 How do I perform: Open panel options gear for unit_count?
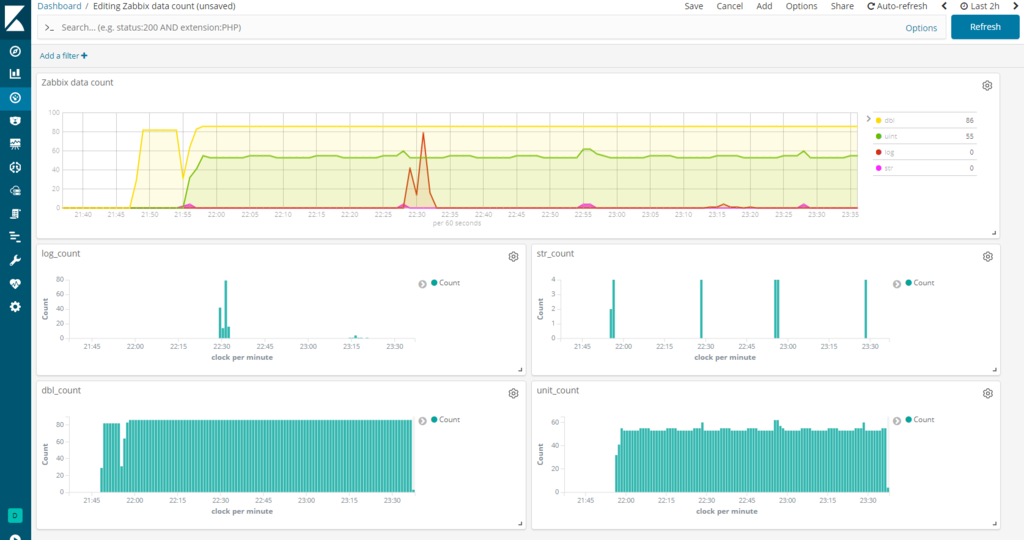[987, 393]
